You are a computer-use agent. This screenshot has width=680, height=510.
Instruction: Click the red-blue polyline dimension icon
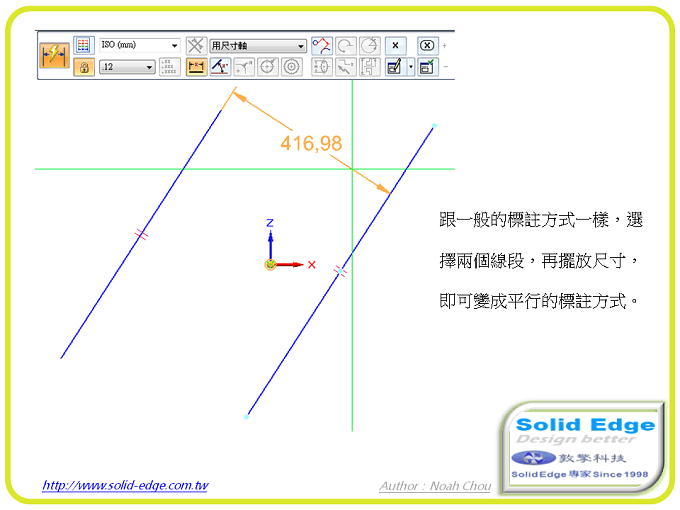point(322,45)
